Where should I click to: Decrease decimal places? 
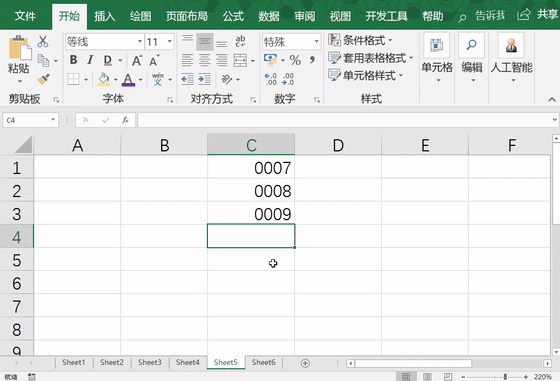pyautogui.click(x=288, y=79)
